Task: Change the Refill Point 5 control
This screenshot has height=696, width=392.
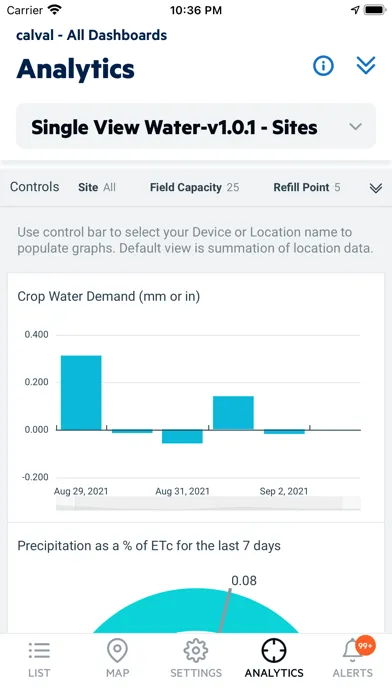Action: (307, 187)
